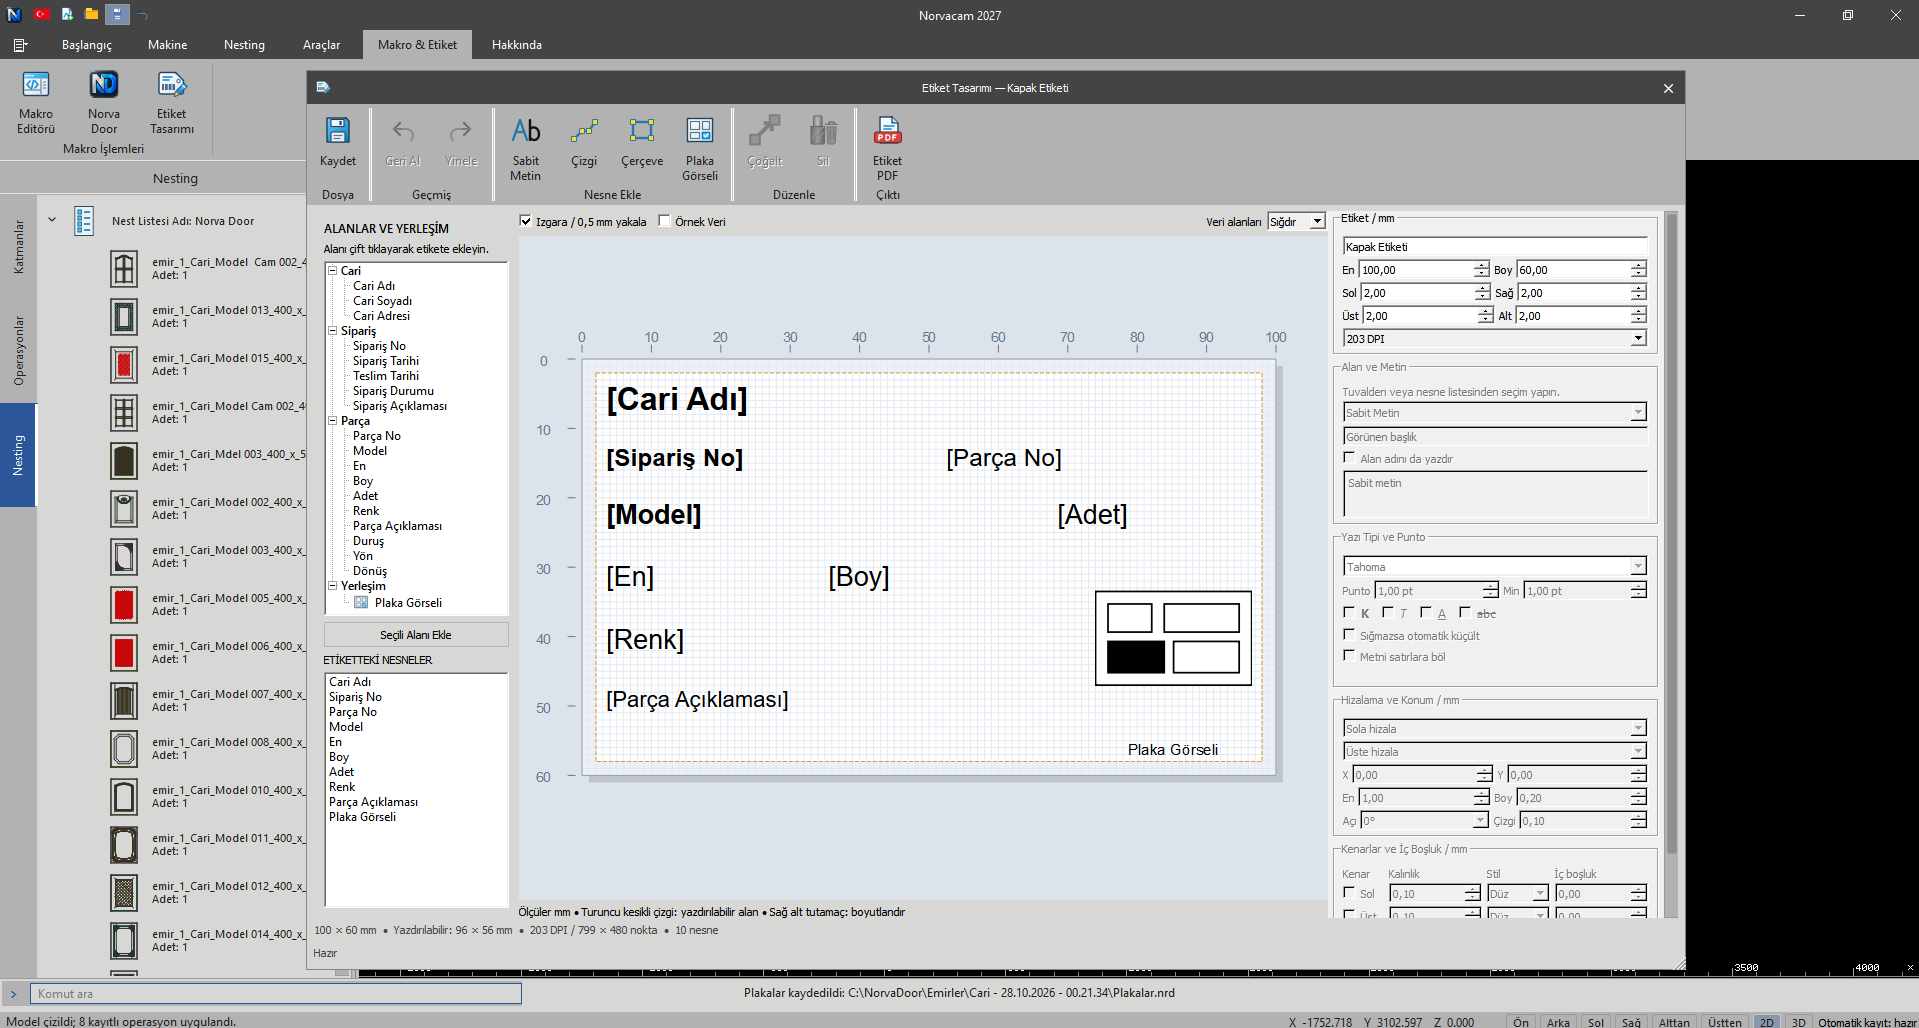Open the 203 DPI dropdown

[1495, 339]
